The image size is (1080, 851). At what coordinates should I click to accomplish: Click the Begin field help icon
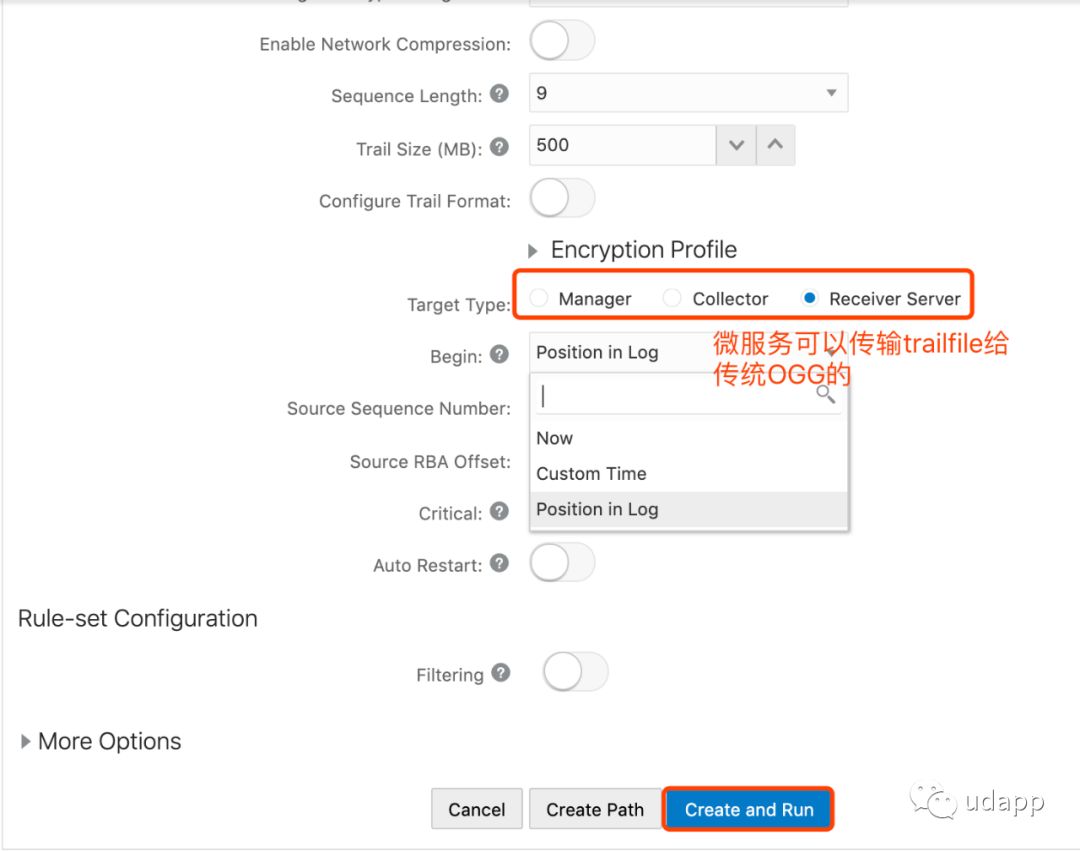click(x=500, y=353)
